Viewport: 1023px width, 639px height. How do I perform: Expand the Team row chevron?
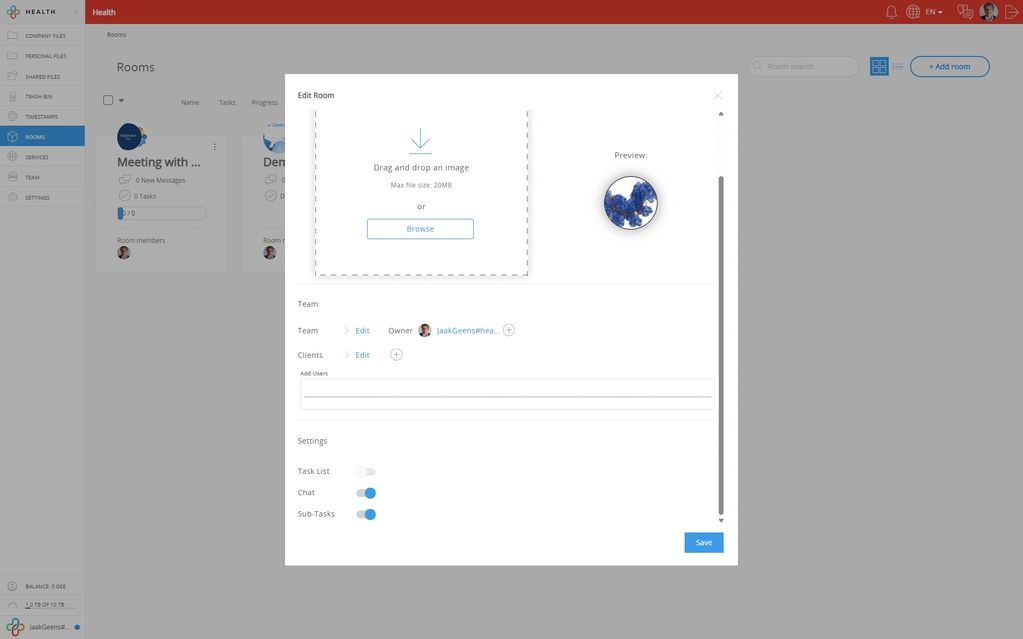click(x=346, y=330)
